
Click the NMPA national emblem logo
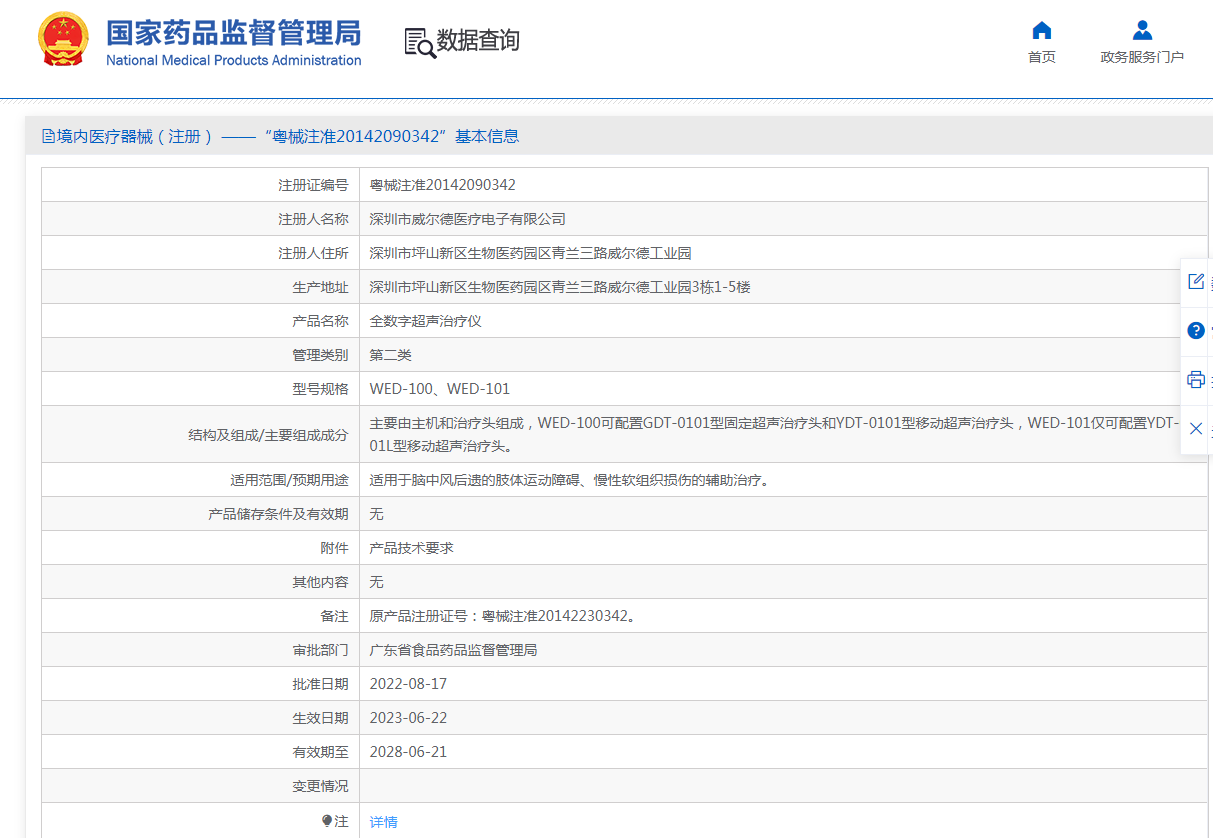[63, 39]
